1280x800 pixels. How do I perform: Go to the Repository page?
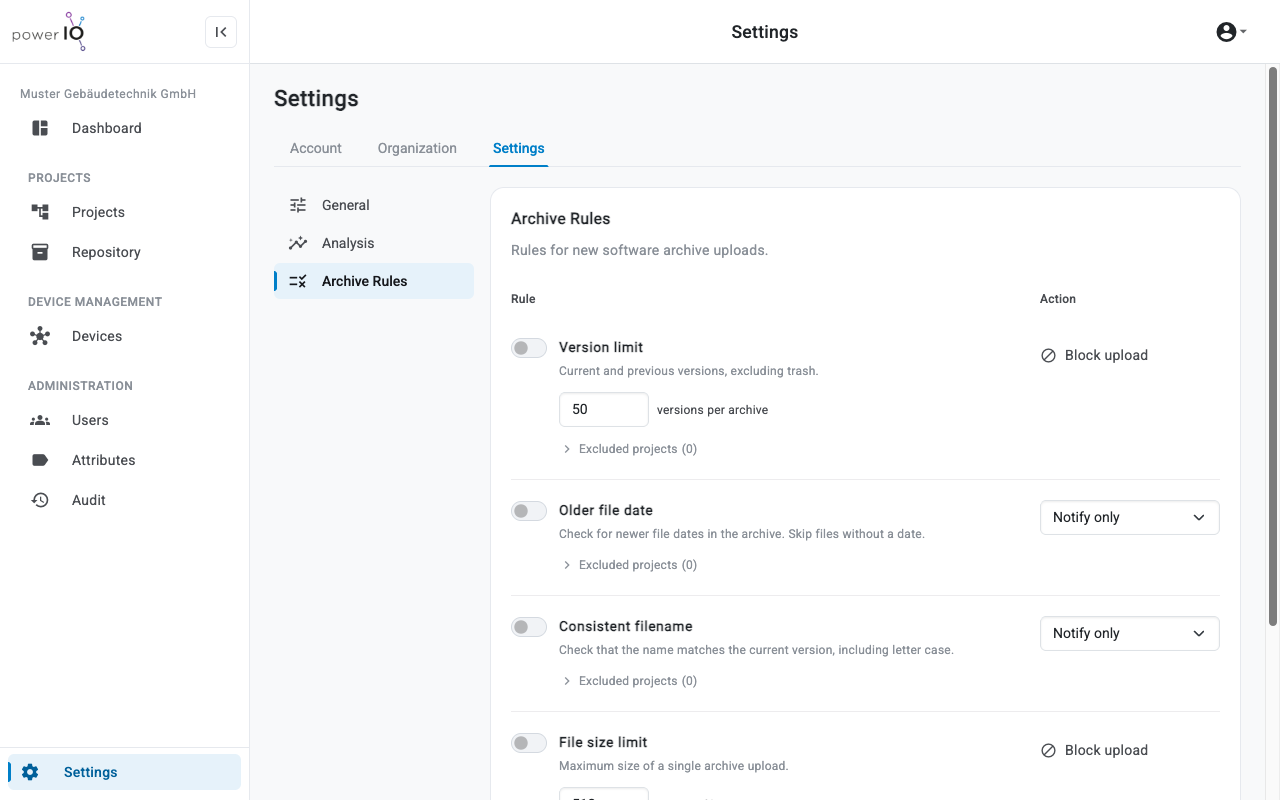(124, 252)
